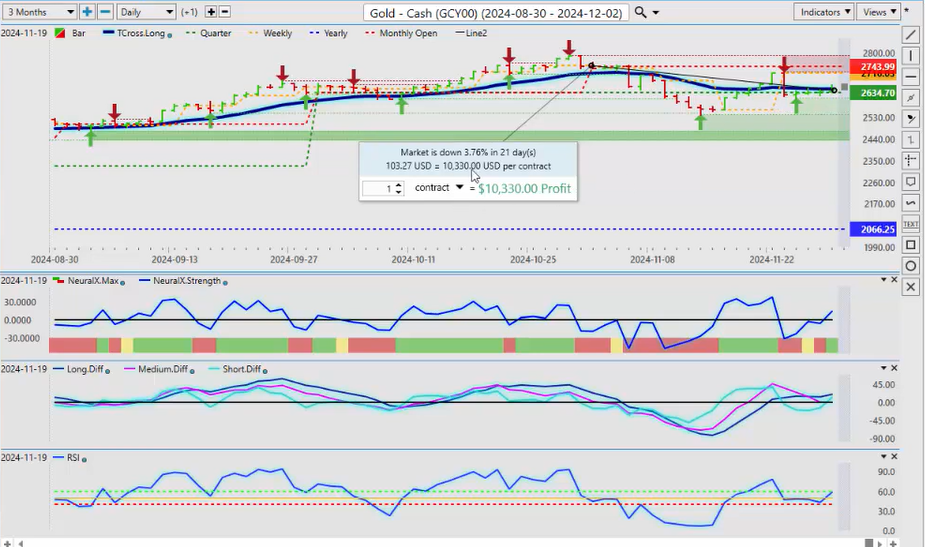Select the trend line drawing tool

point(911,35)
